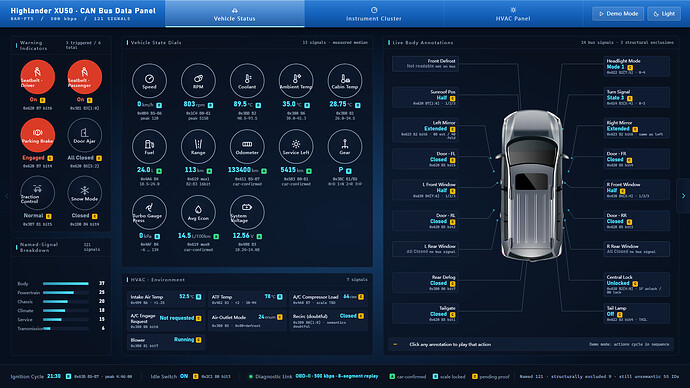Click the Recirc (doubtful) card
This screenshot has width=690, height=388.
(x=328, y=321)
